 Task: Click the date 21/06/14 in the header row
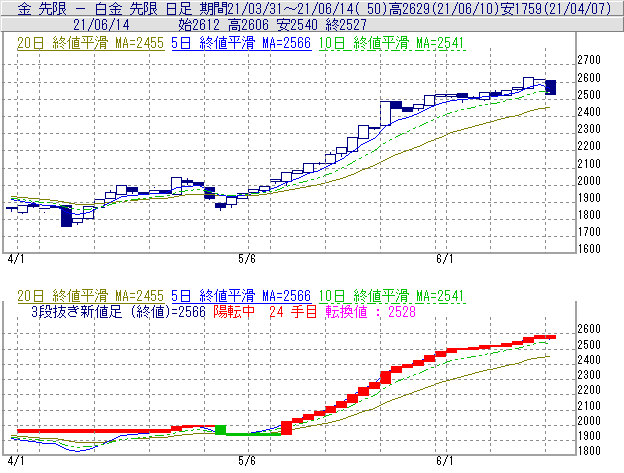click(101, 25)
